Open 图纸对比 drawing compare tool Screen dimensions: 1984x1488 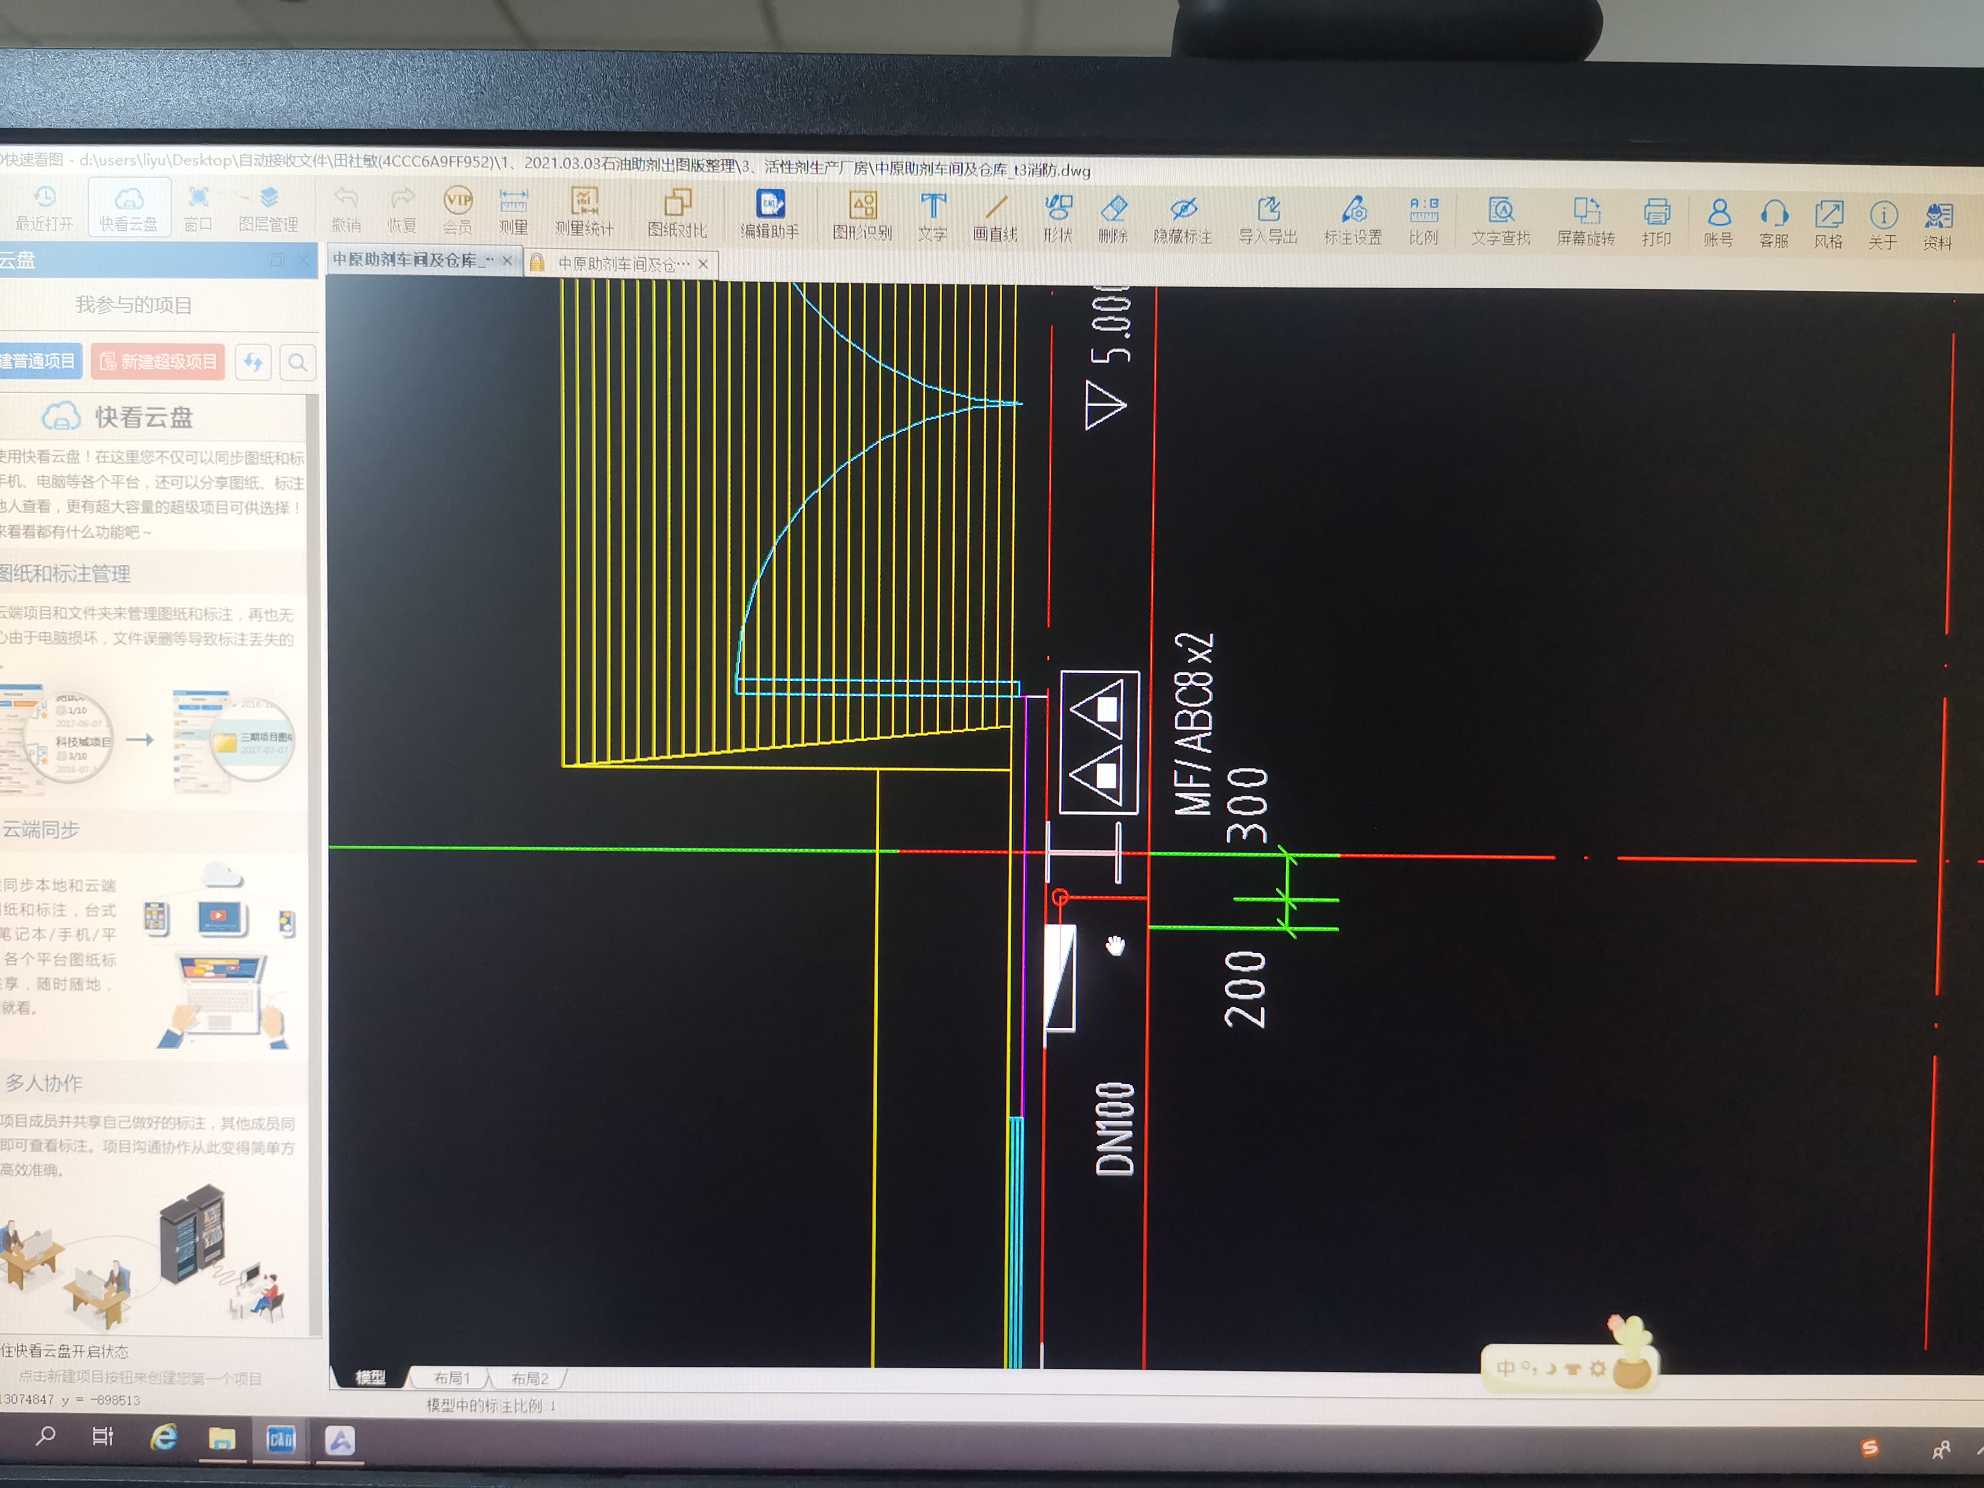click(677, 214)
